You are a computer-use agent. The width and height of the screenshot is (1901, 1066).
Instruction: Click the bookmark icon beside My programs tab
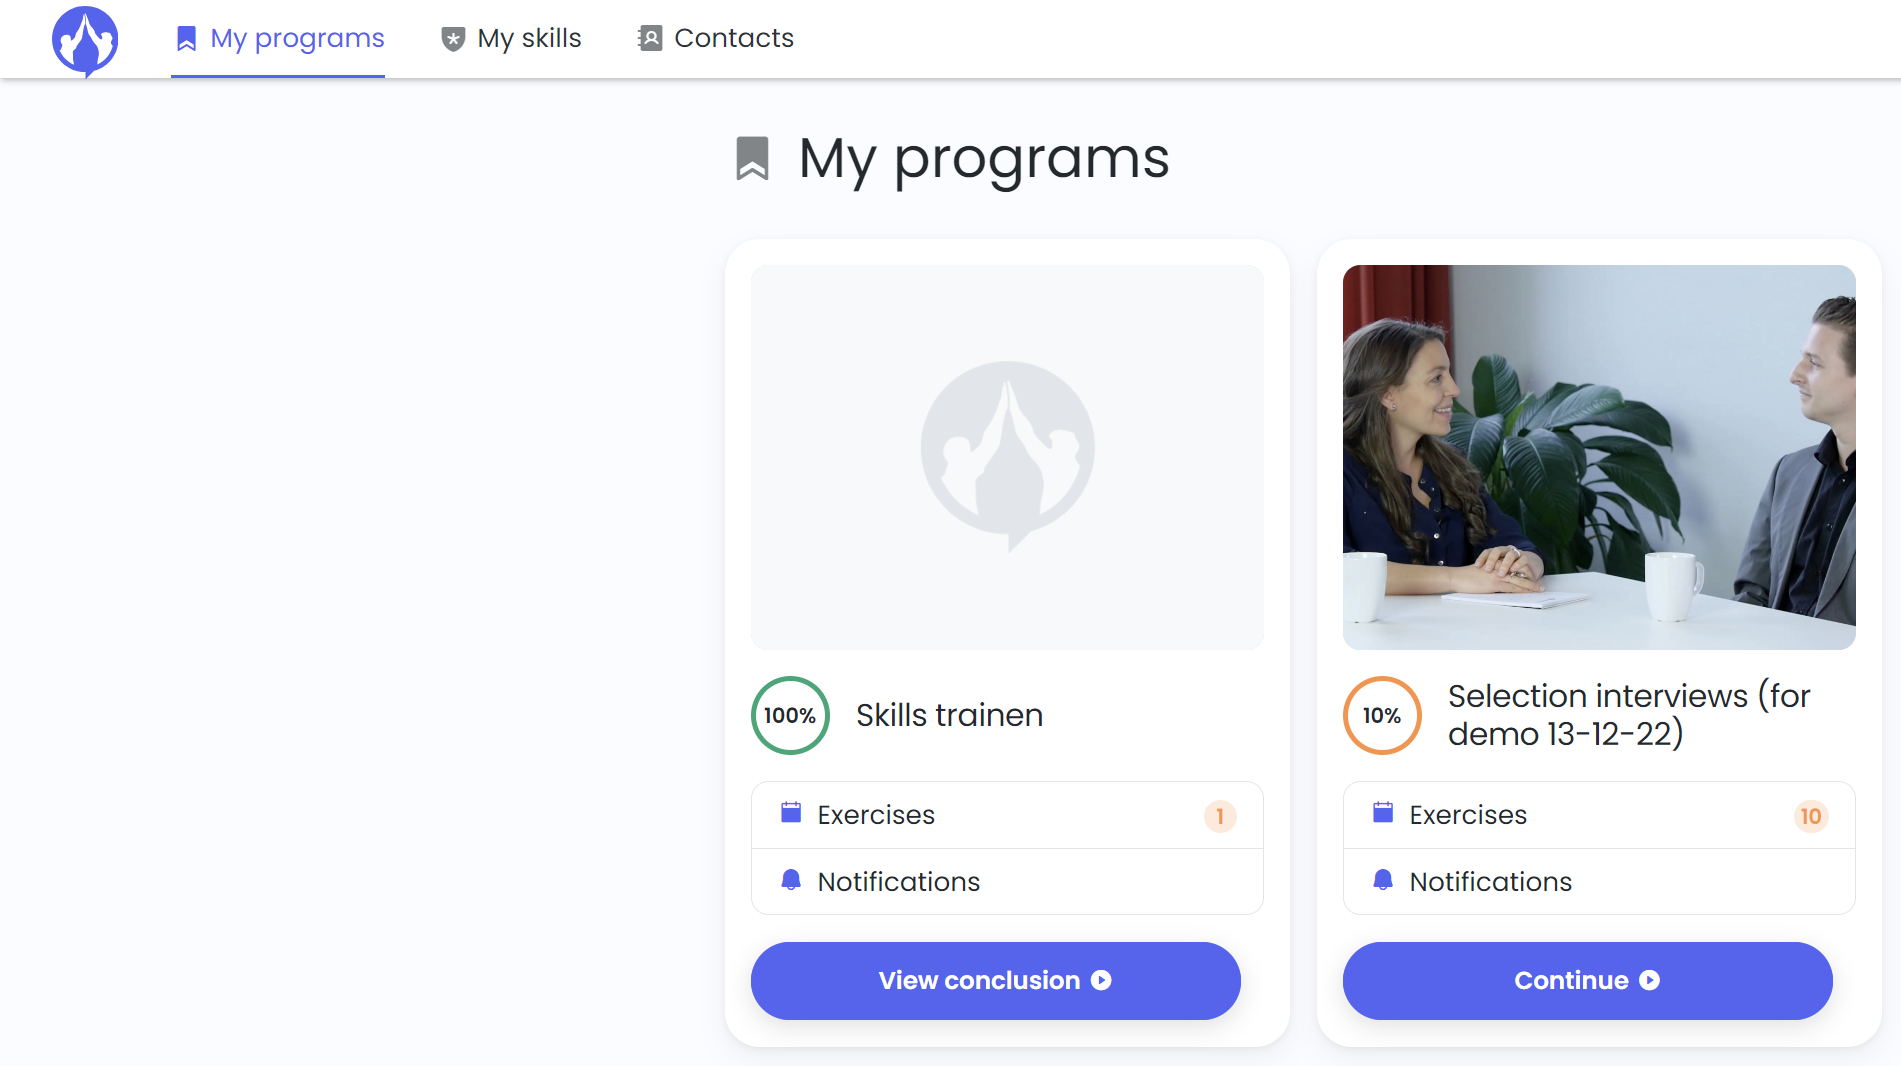pyautogui.click(x=186, y=38)
